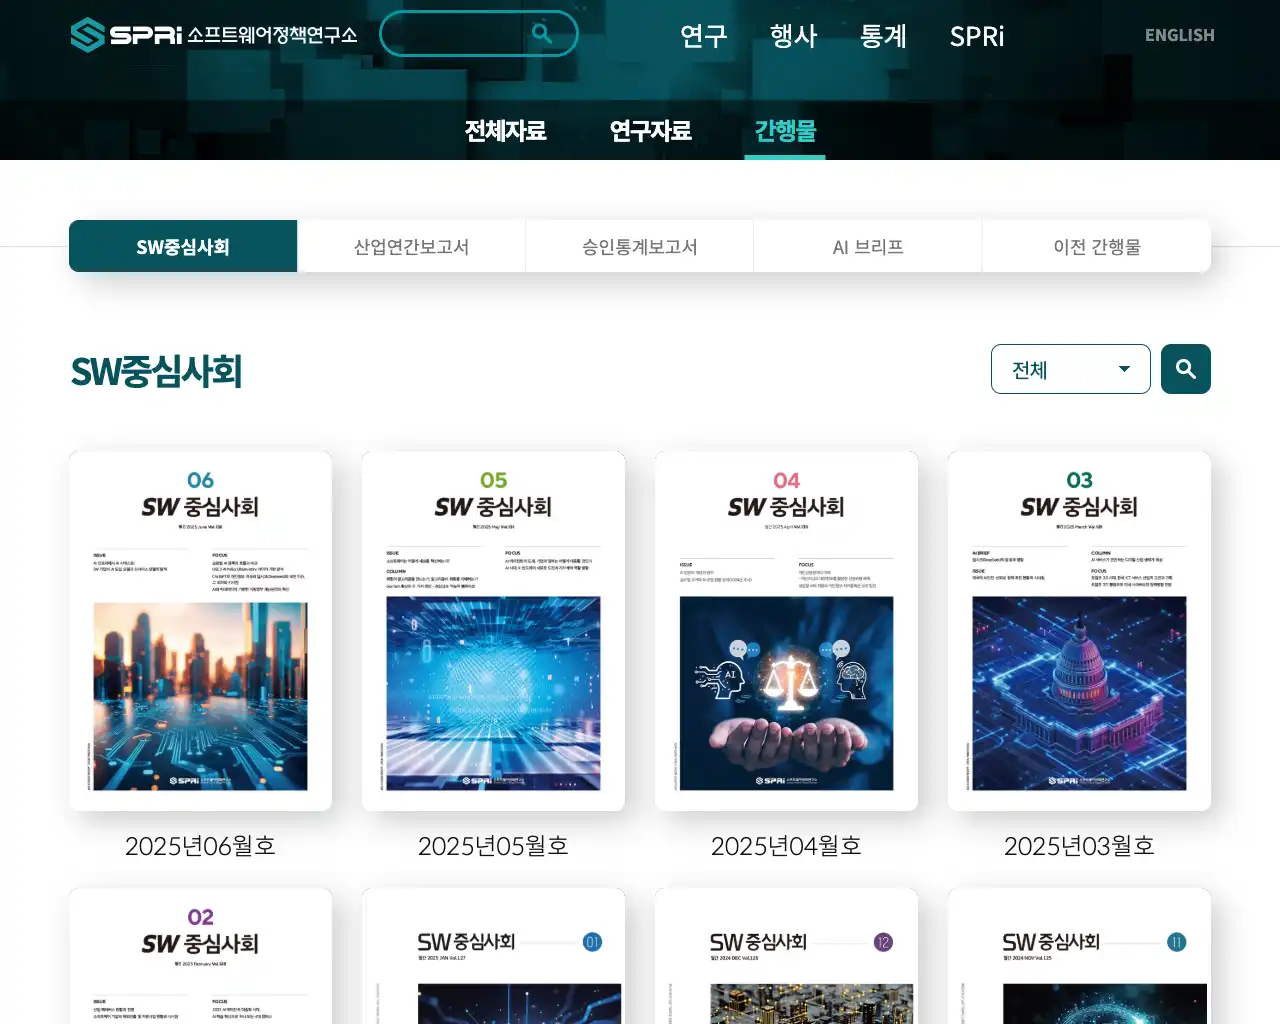Viewport: 1280px width, 1024px height.
Task: Open the 02 February issue cover
Action: [200, 956]
